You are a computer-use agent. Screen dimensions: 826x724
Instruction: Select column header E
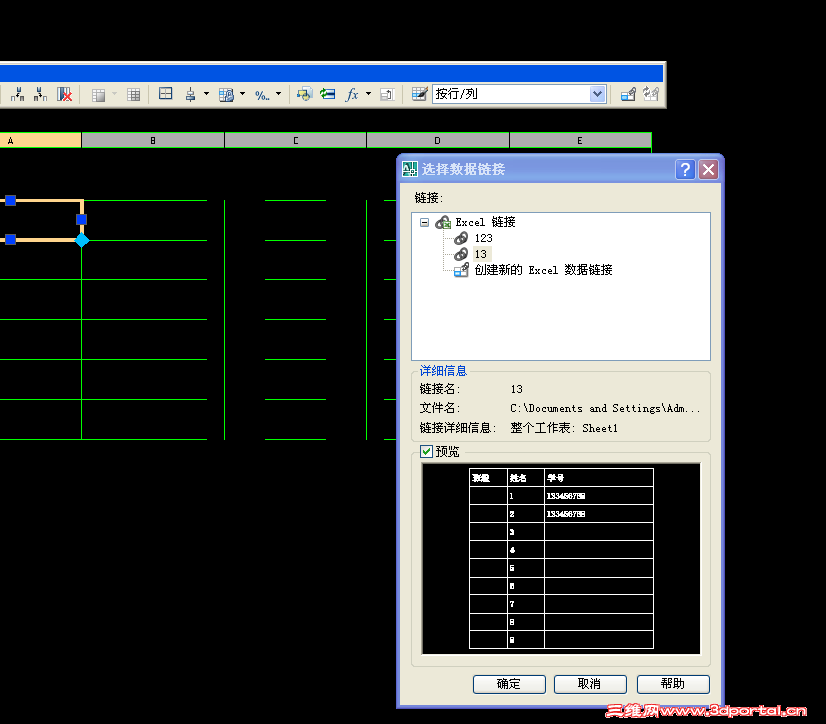coord(581,141)
